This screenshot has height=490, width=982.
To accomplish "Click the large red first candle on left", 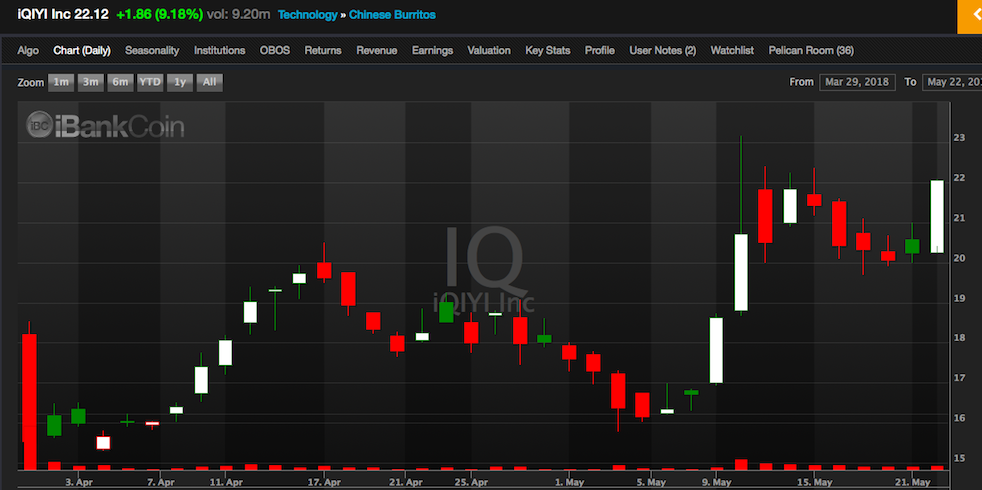I will (x=29, y=401).
